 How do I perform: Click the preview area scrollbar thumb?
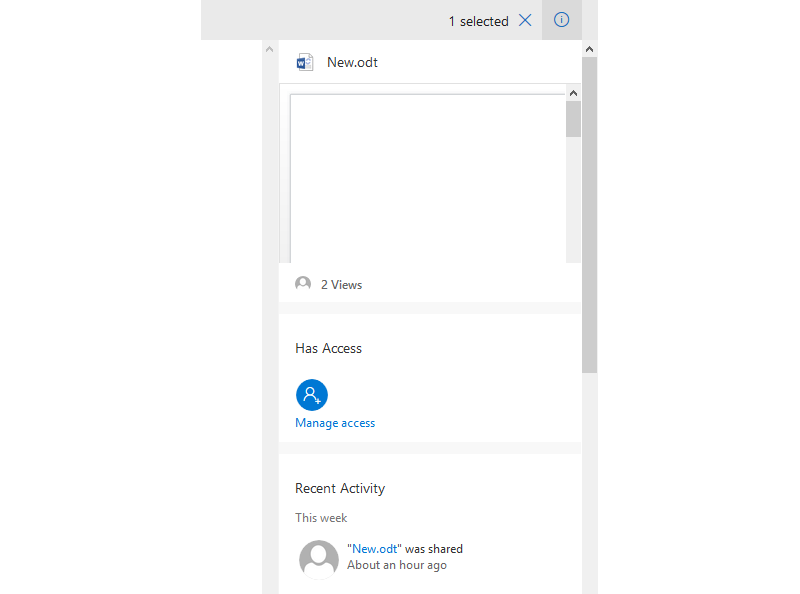(x=573, y=120)
